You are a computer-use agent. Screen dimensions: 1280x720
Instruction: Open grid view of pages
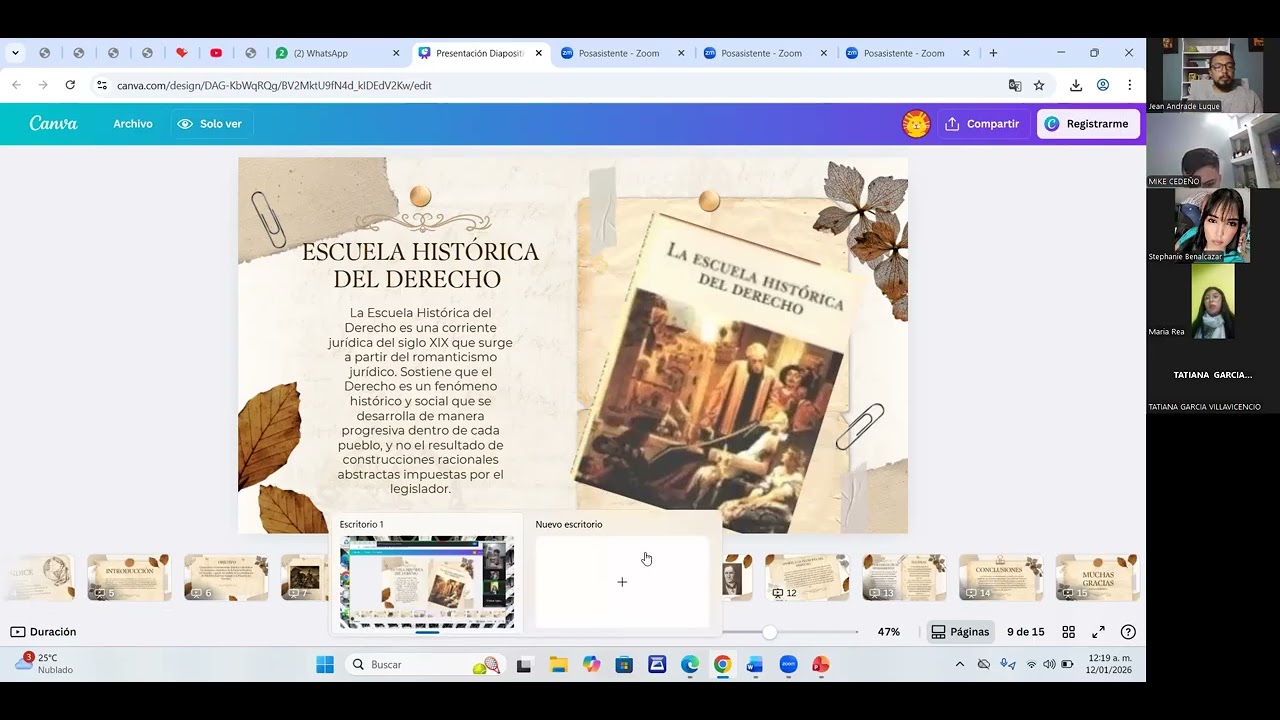coord(1069,632)
